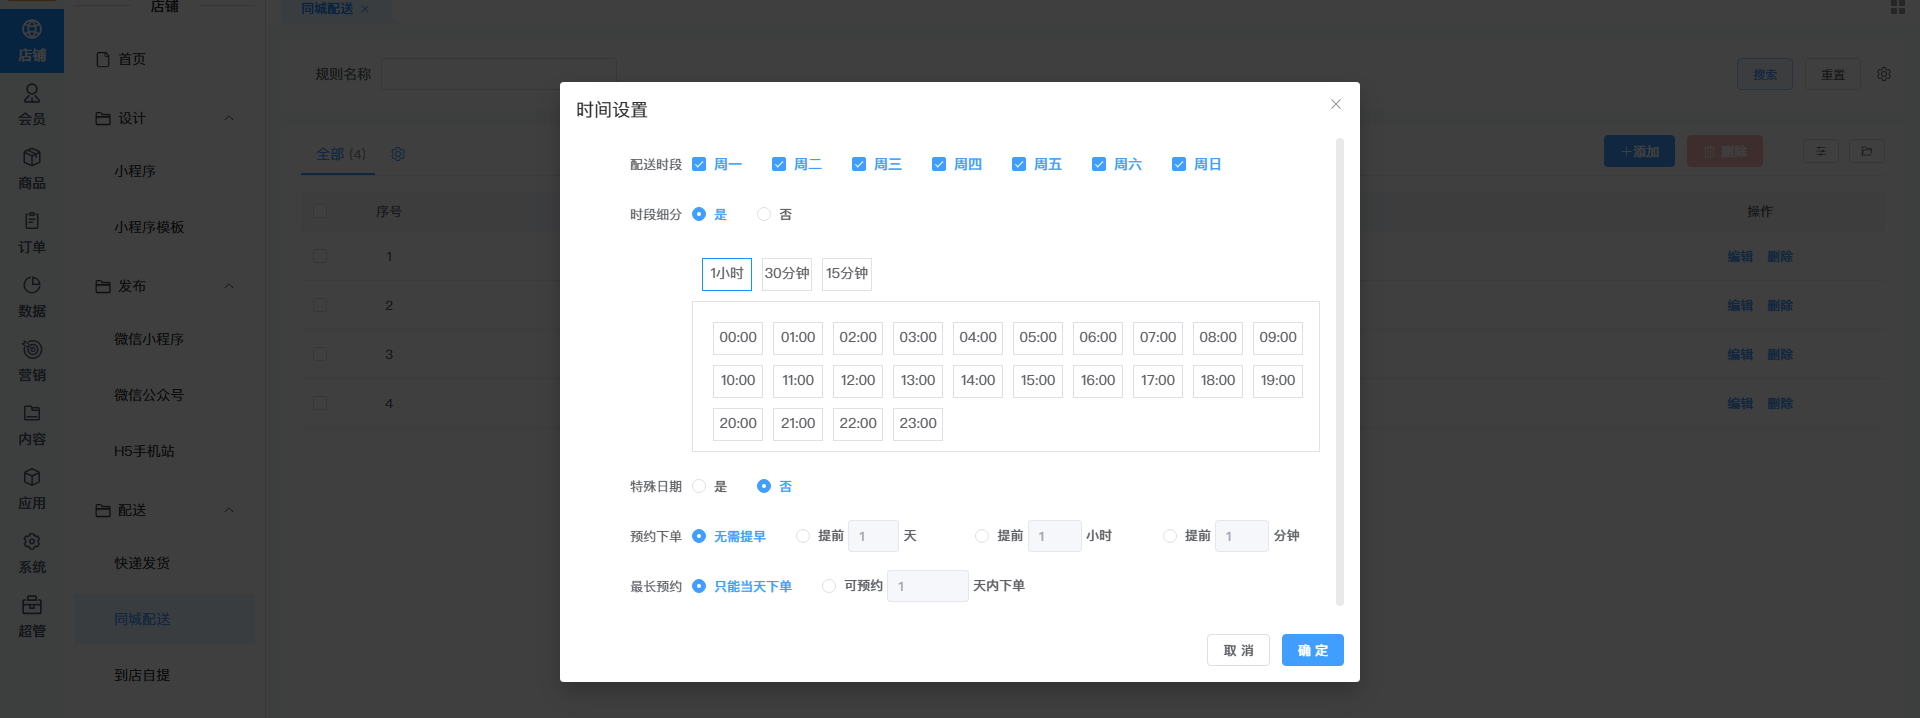
Task: Select the 无需提早 radio option
Action: point(699,536)
